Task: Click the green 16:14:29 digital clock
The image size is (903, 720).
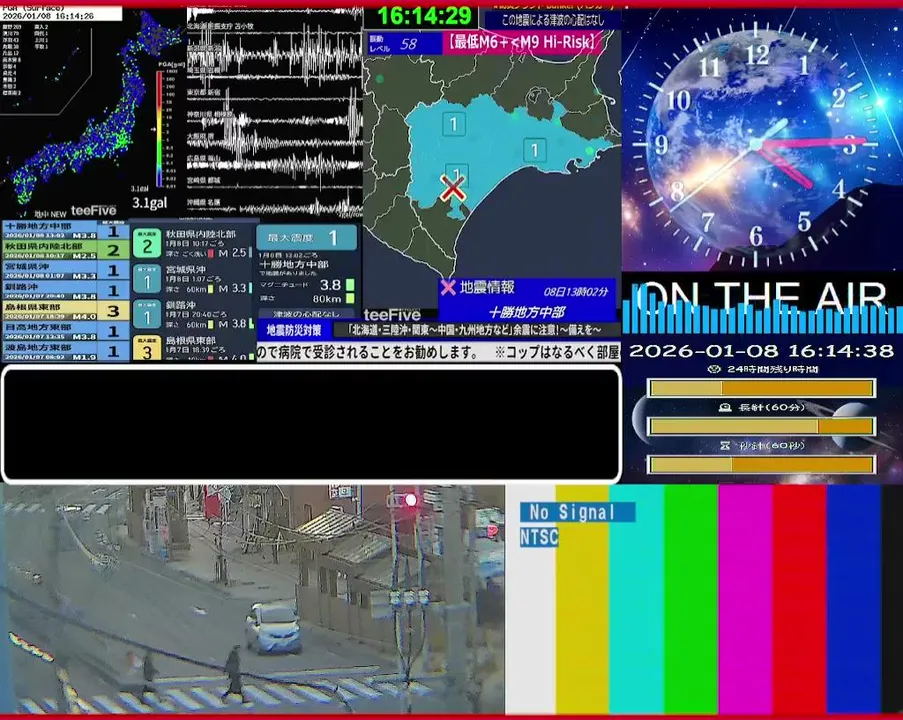Action: point(425,16)
